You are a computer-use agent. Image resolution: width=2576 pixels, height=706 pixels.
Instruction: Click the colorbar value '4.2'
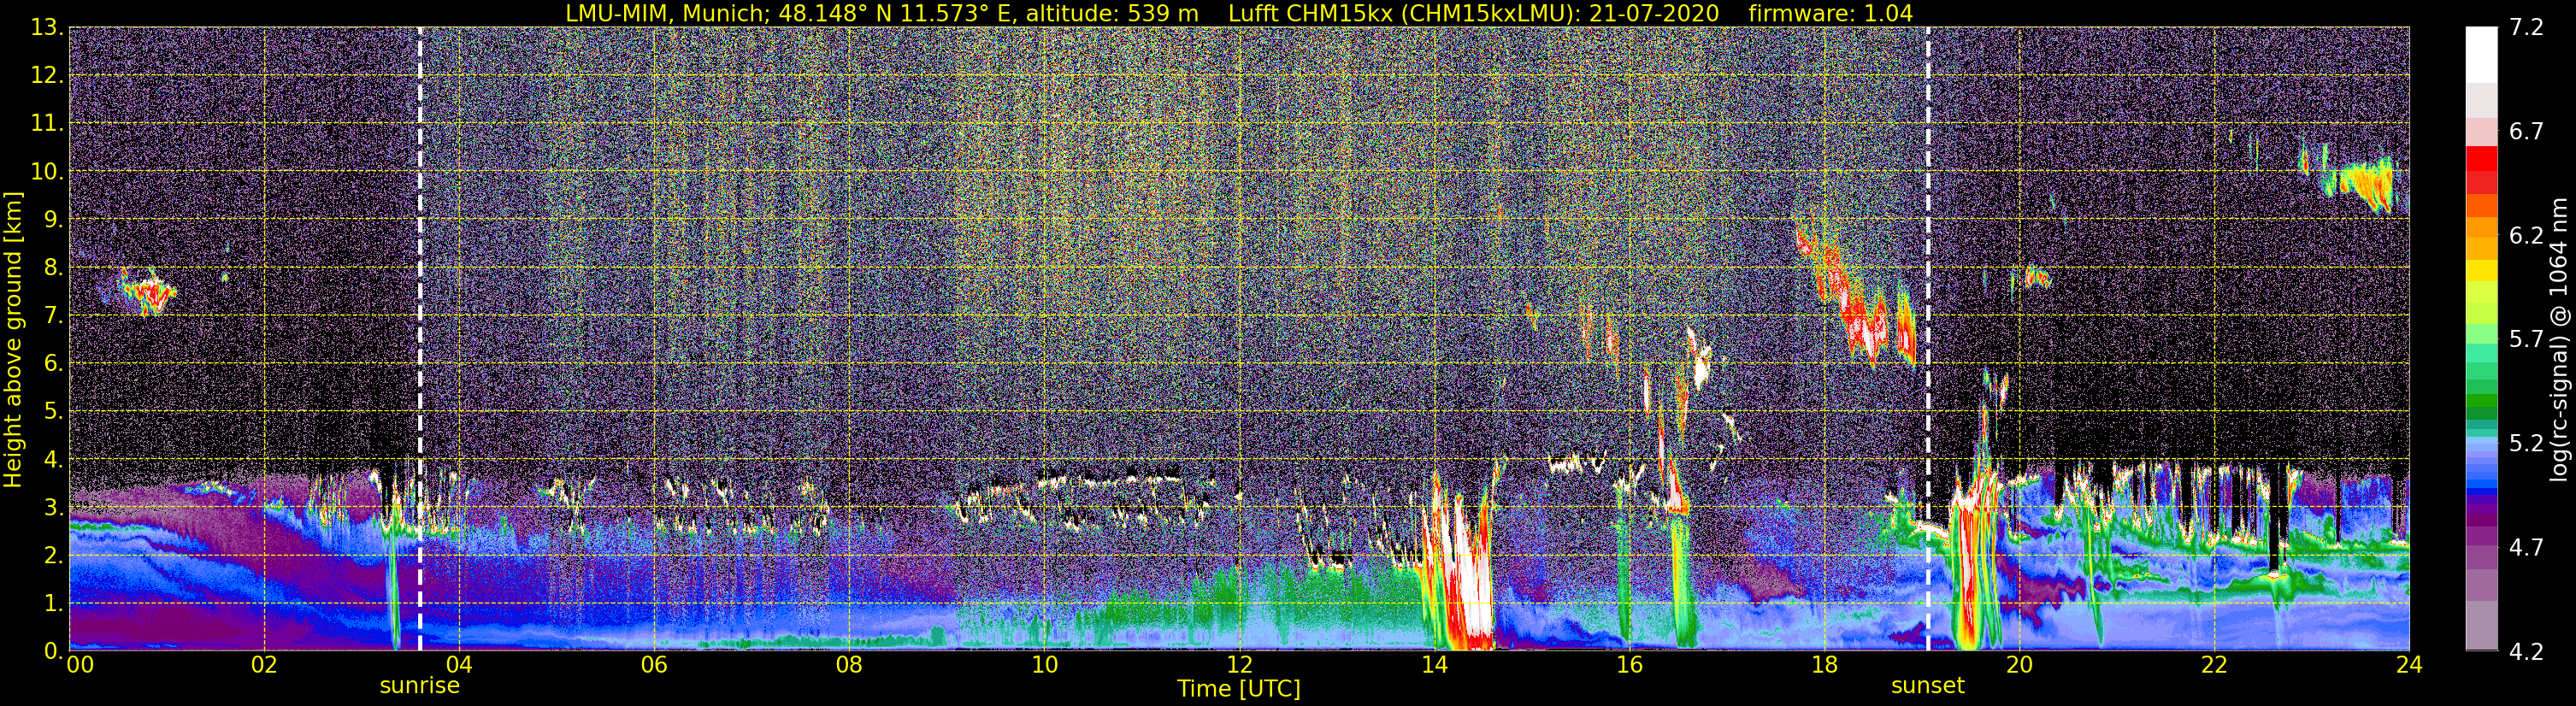2526,651
